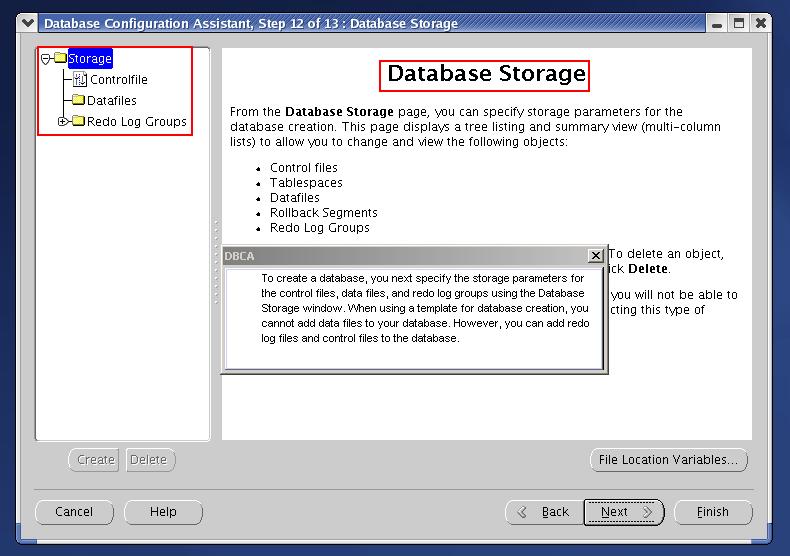
Task: Click the Datafiles folder icon
Action: pos(78,100)
